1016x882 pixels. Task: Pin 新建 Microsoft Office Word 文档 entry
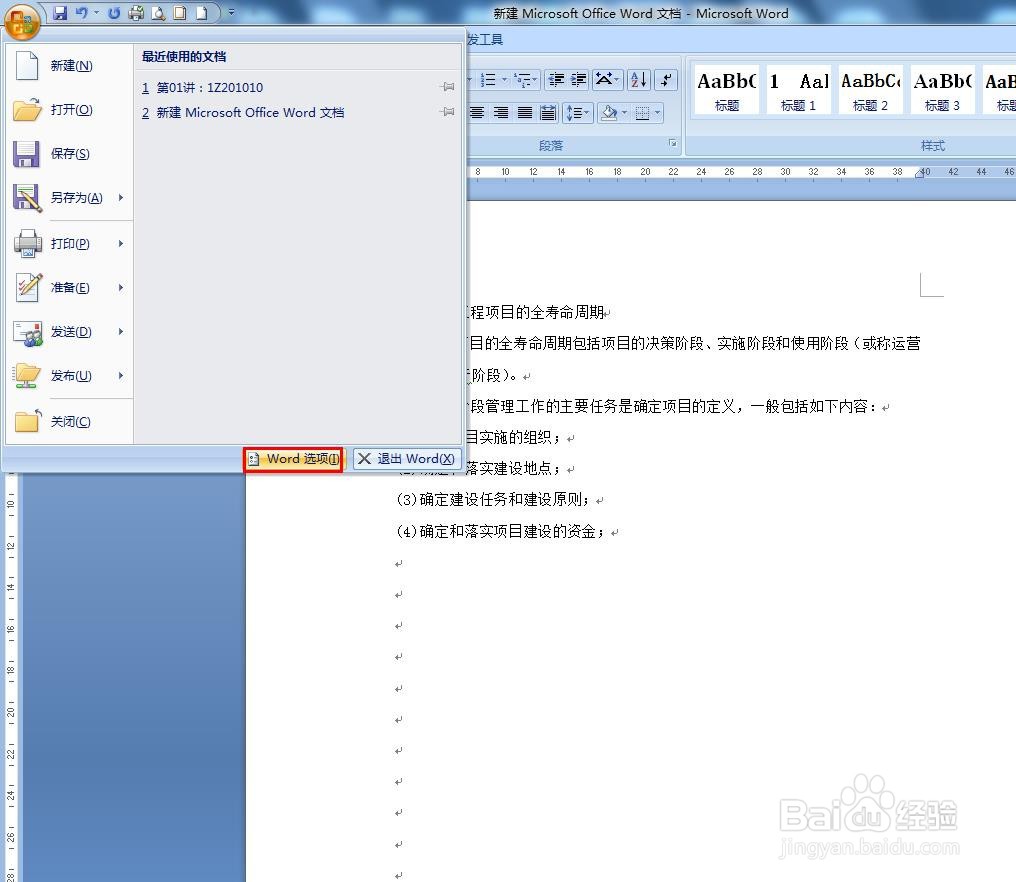click(x=447, y=112)
